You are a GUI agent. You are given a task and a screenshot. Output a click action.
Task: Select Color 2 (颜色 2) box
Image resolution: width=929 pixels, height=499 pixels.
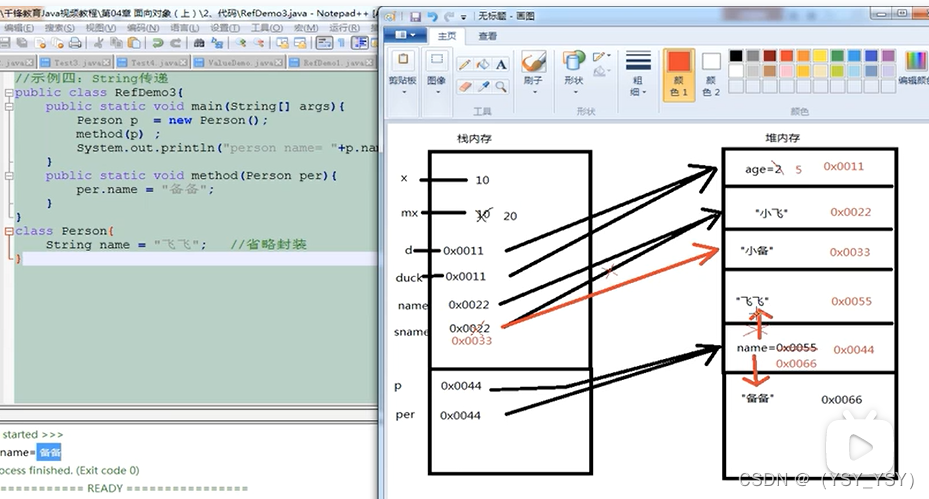[x=710, y=74]
